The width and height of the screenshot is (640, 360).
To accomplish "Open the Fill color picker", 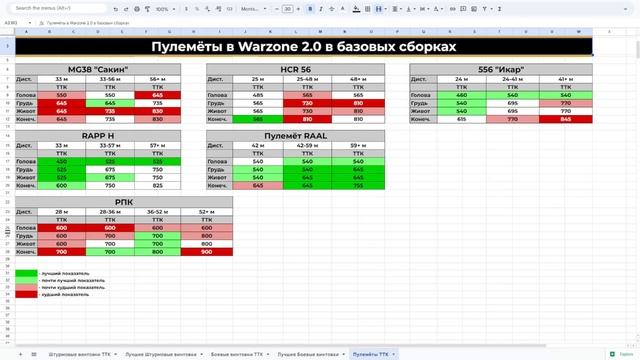I will point(356,9).
